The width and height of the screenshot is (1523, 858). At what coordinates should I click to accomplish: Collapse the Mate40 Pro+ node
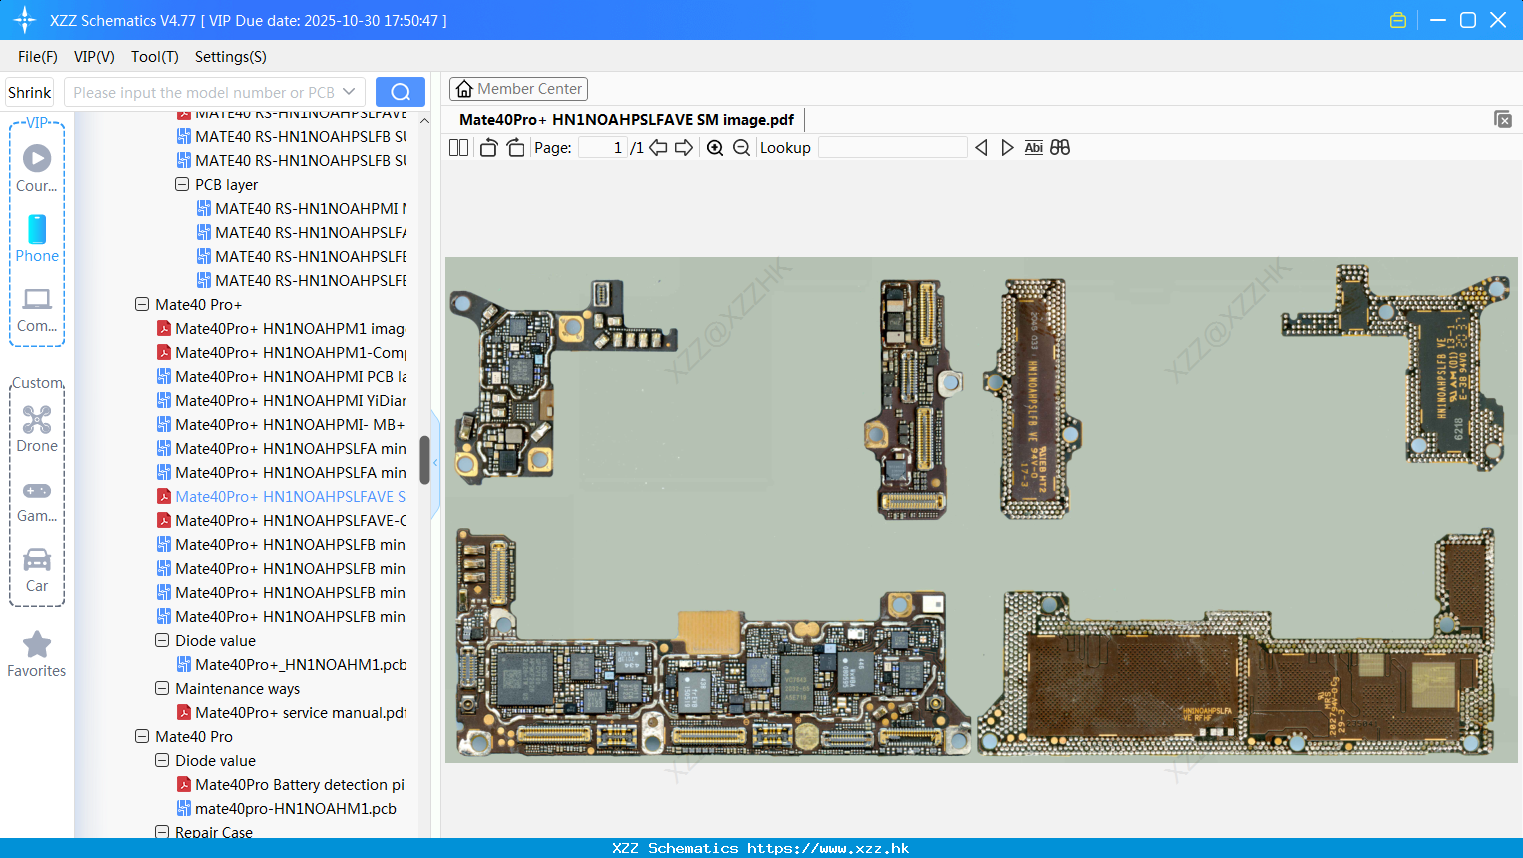pyautogui.click(x=142, y=304)
